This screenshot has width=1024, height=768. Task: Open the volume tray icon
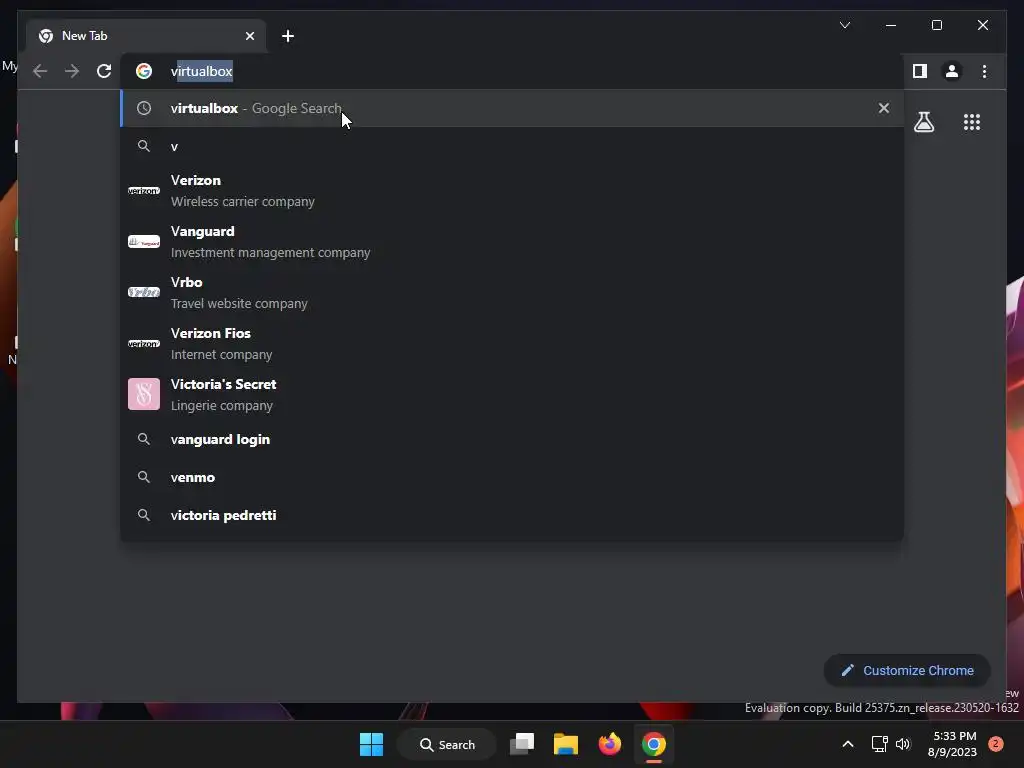tap(903, 744)
